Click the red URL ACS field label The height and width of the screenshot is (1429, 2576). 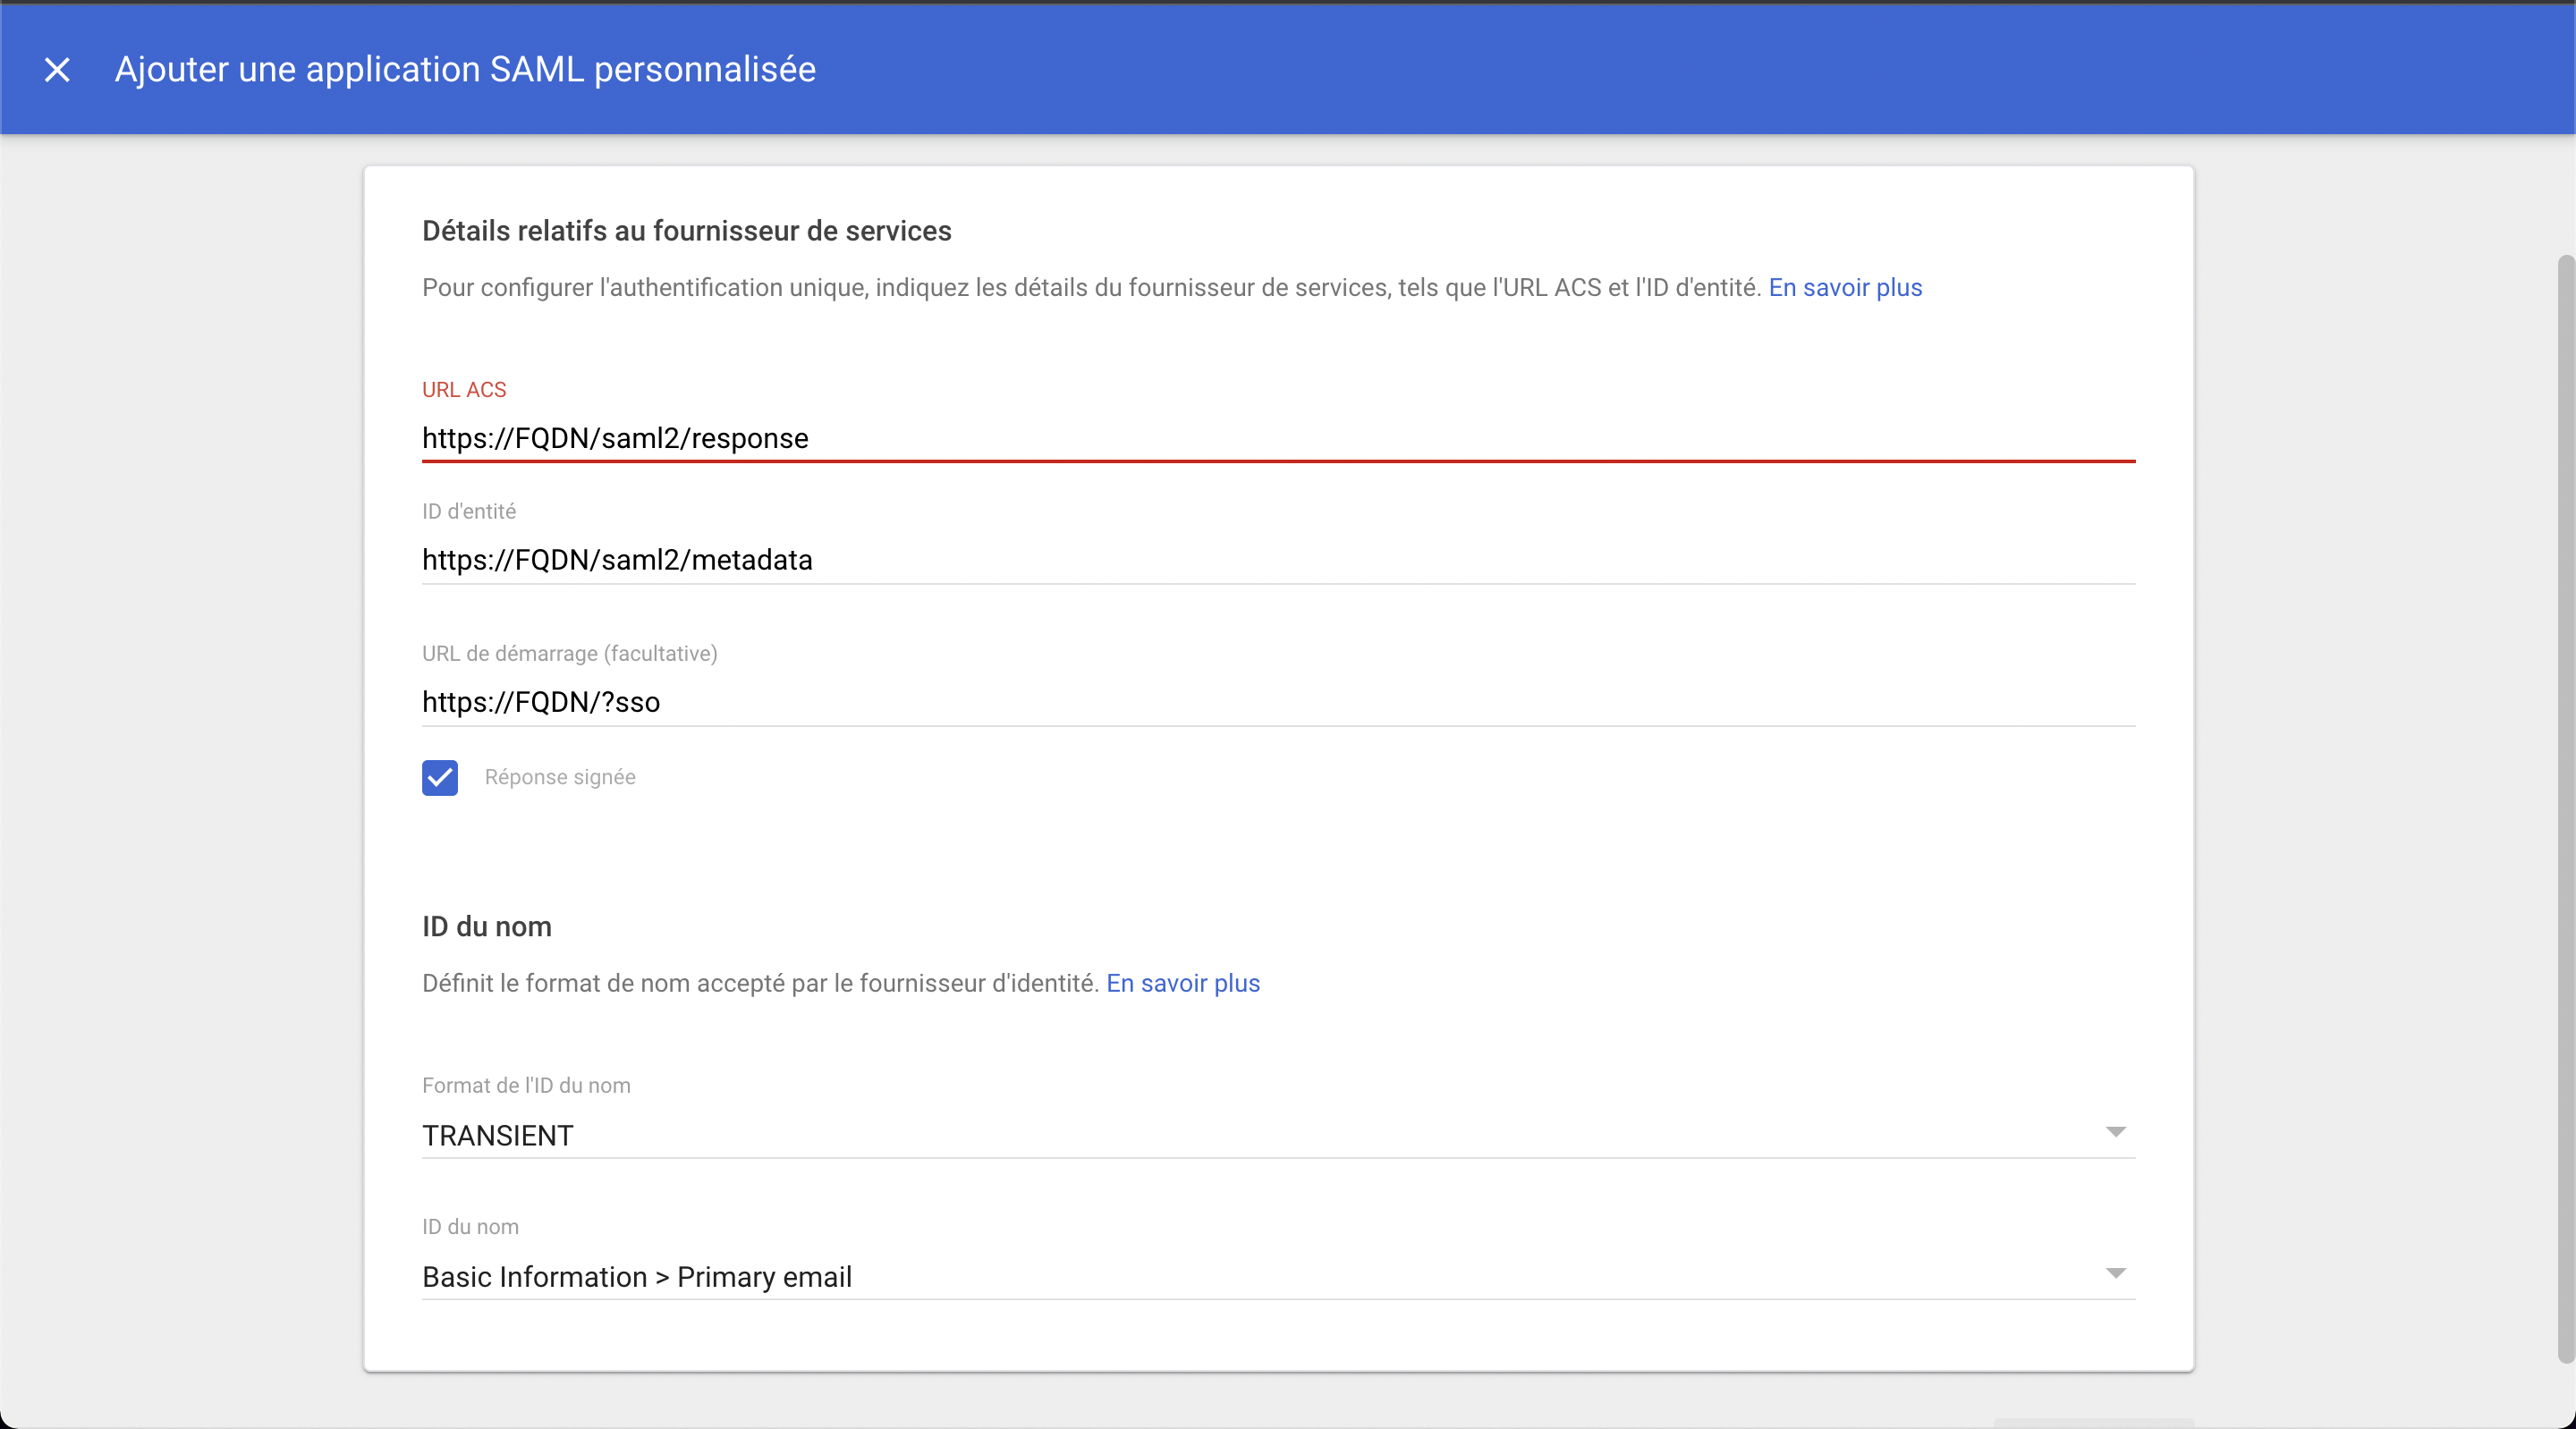click(463, 390)
